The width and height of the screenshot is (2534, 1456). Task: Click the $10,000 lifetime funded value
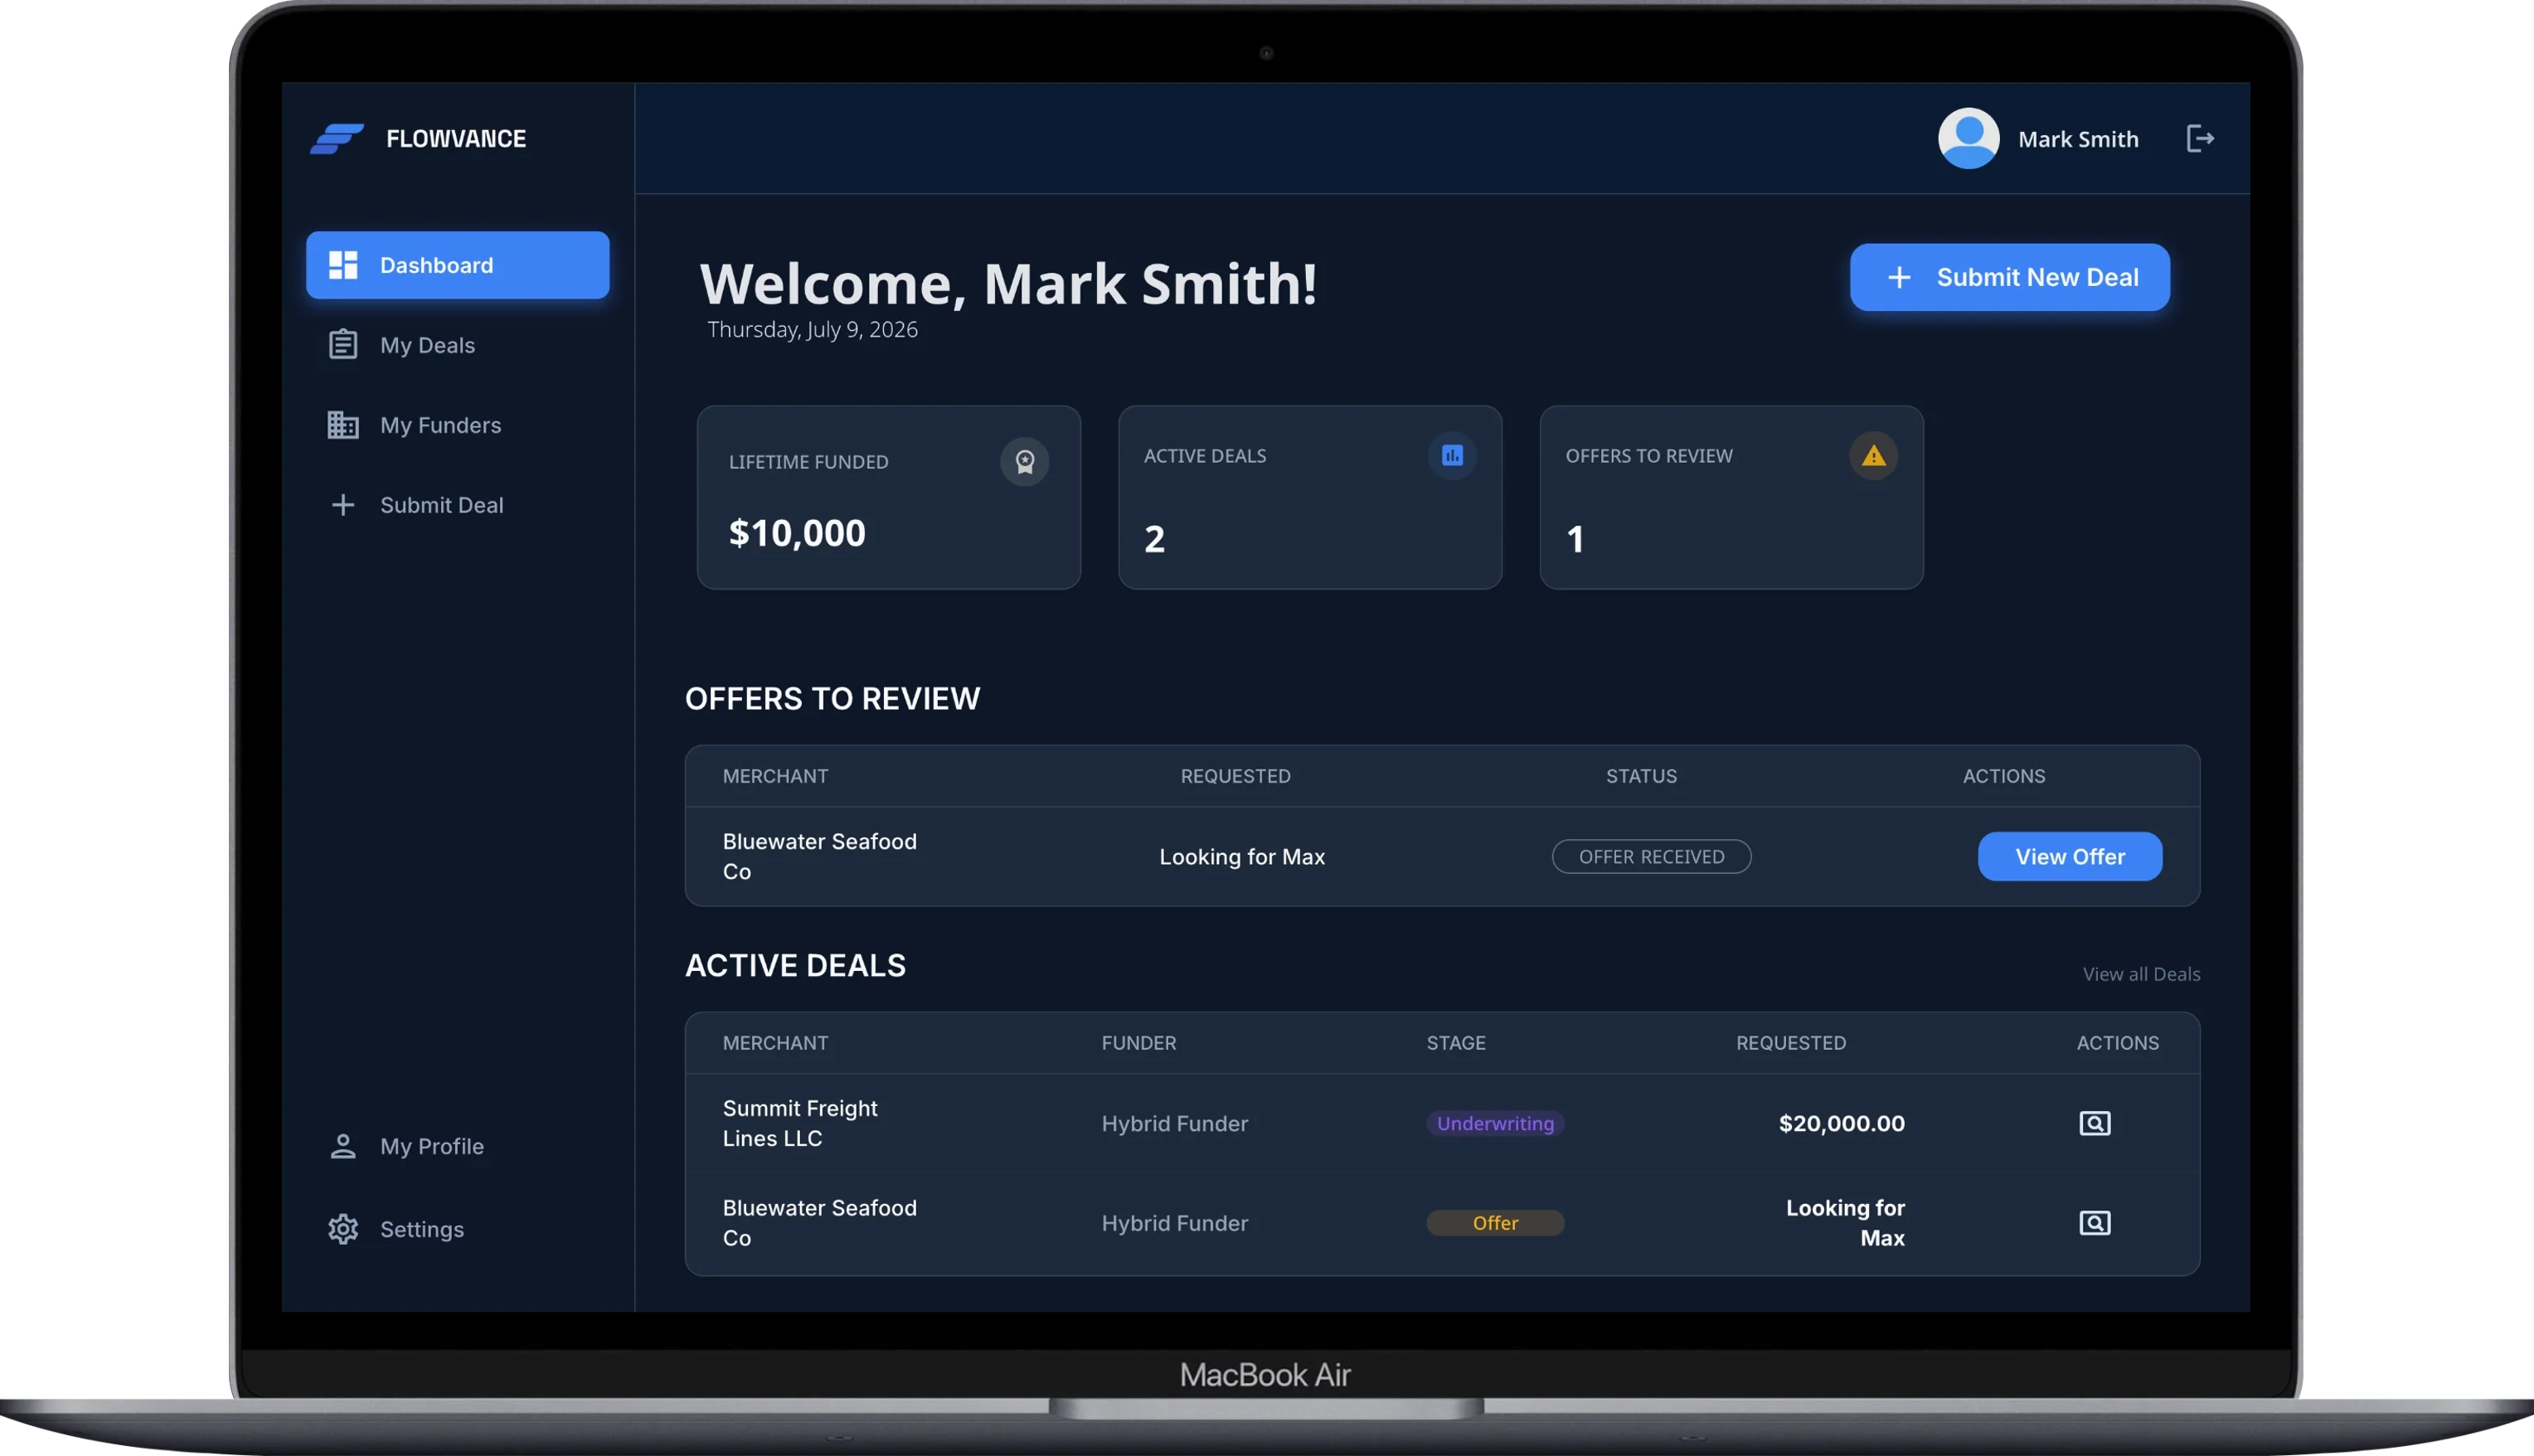pos(797,533)
